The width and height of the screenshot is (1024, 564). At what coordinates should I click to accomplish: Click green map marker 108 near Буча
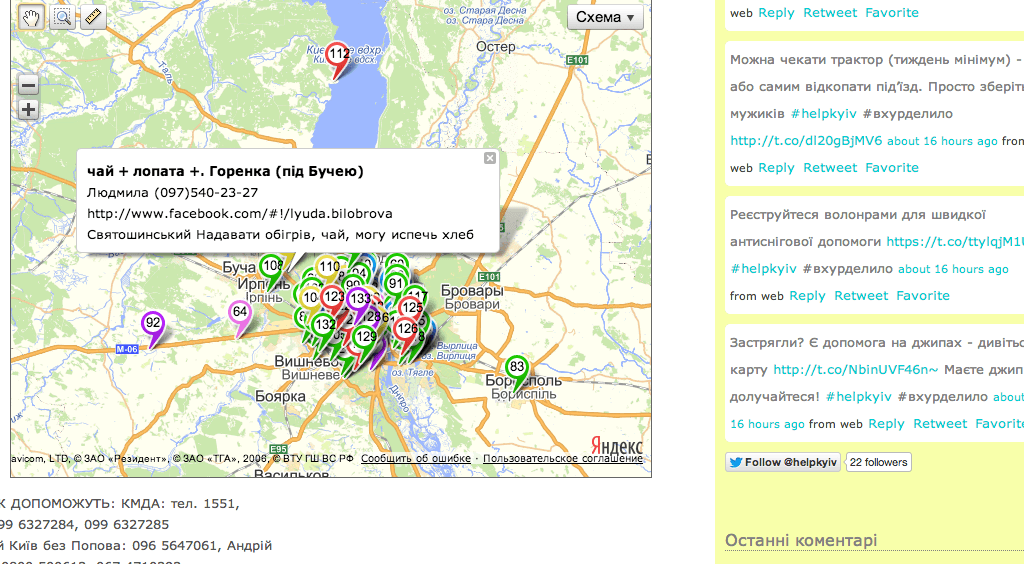point(271,267)
